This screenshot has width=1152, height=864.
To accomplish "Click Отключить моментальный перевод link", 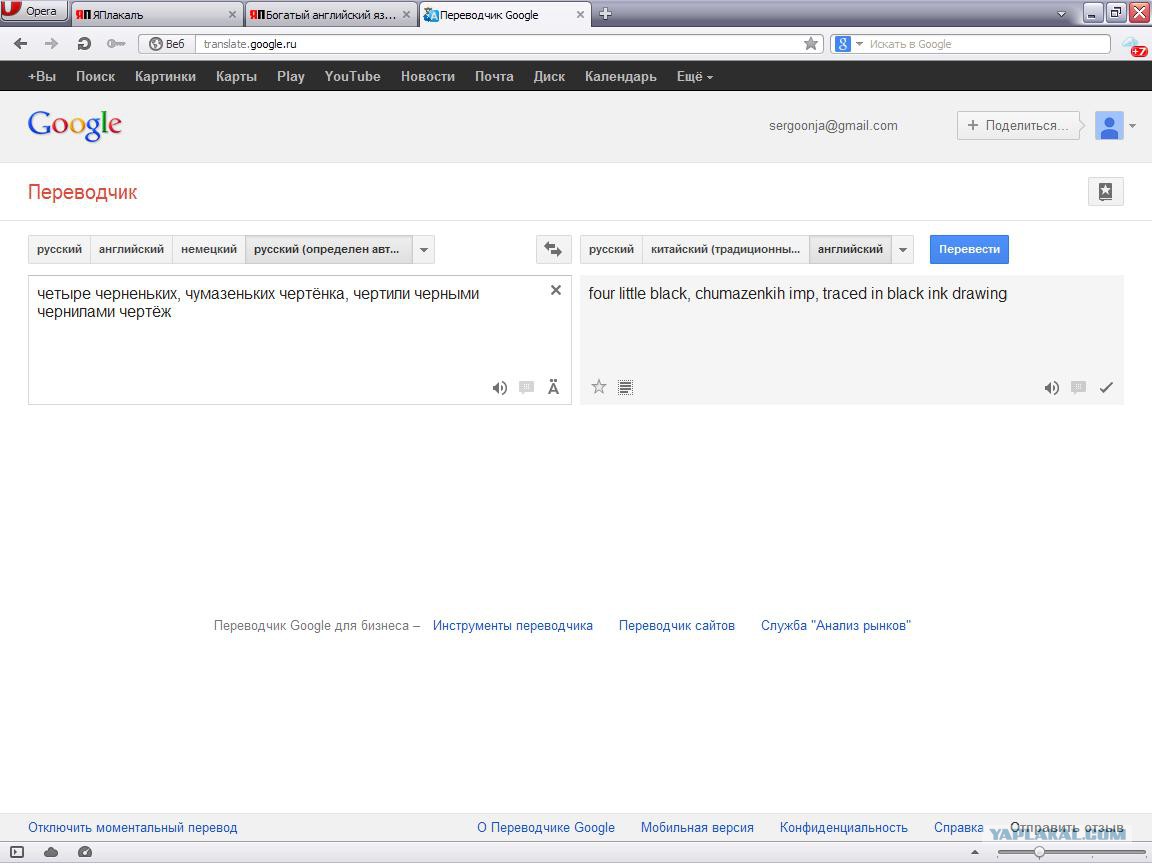I will (132, 827).
